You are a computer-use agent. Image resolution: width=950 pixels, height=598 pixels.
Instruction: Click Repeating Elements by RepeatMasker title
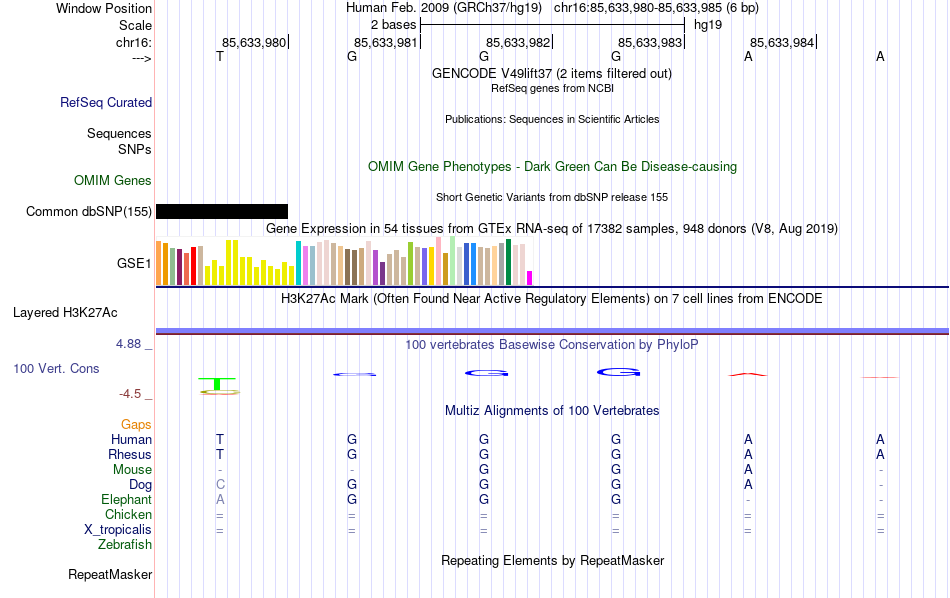coord(552,560)
